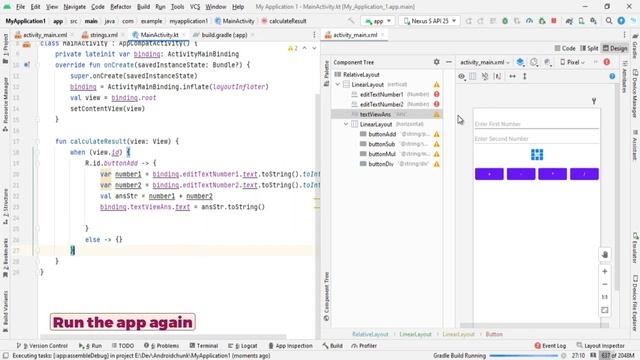The image size is (640, 360).
Task: Open the Refactor menu
Action: pos(120,7)
